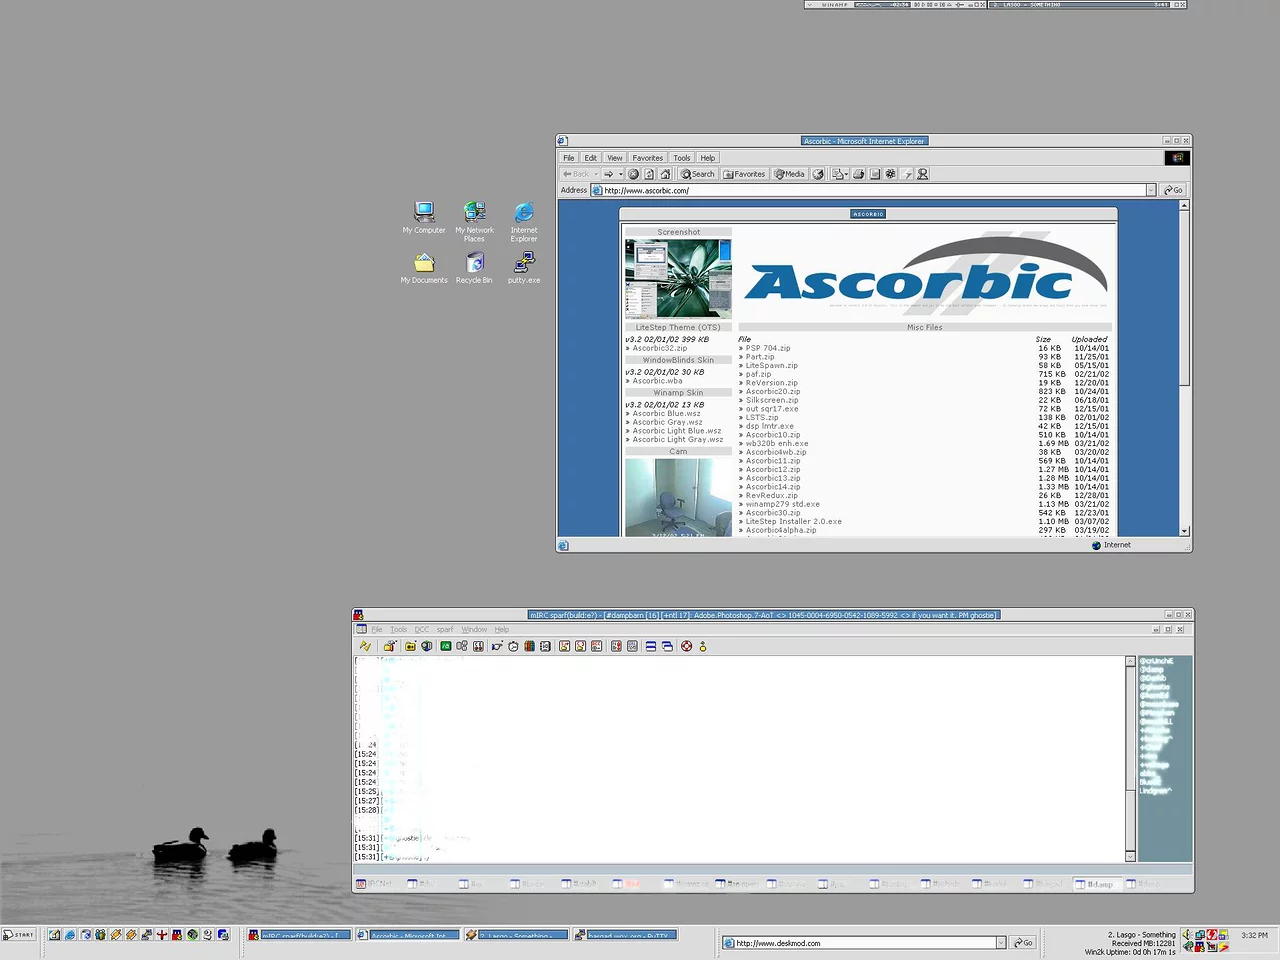Click the mIRC connect lightning icon
Viewport: 1280px width, 960px height.
[x=365, y=646]
